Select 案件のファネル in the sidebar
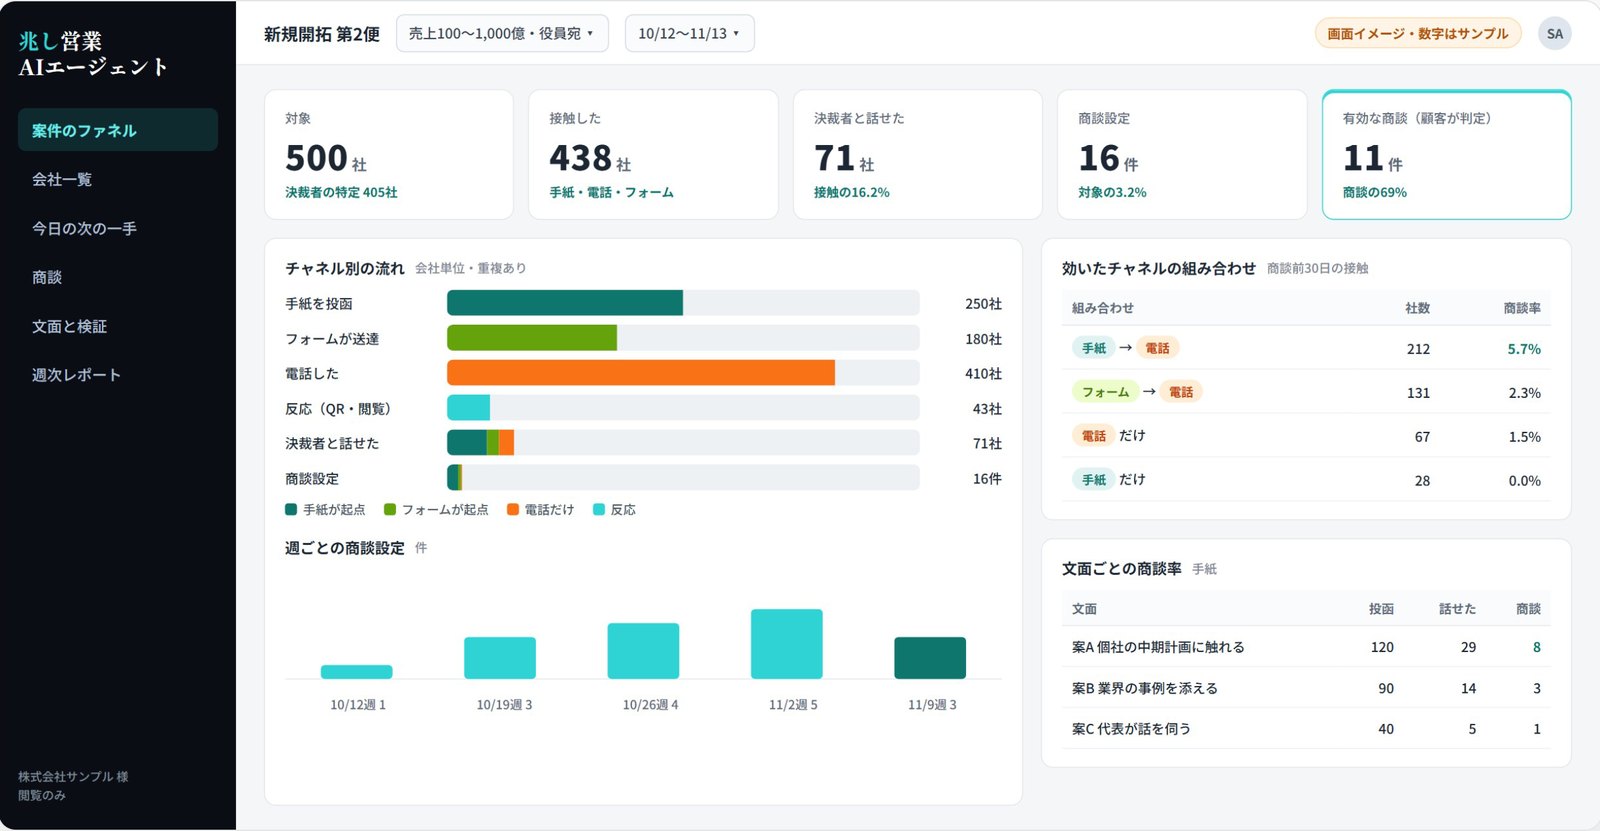This screenshot has width=1600, height=831. 118,130
